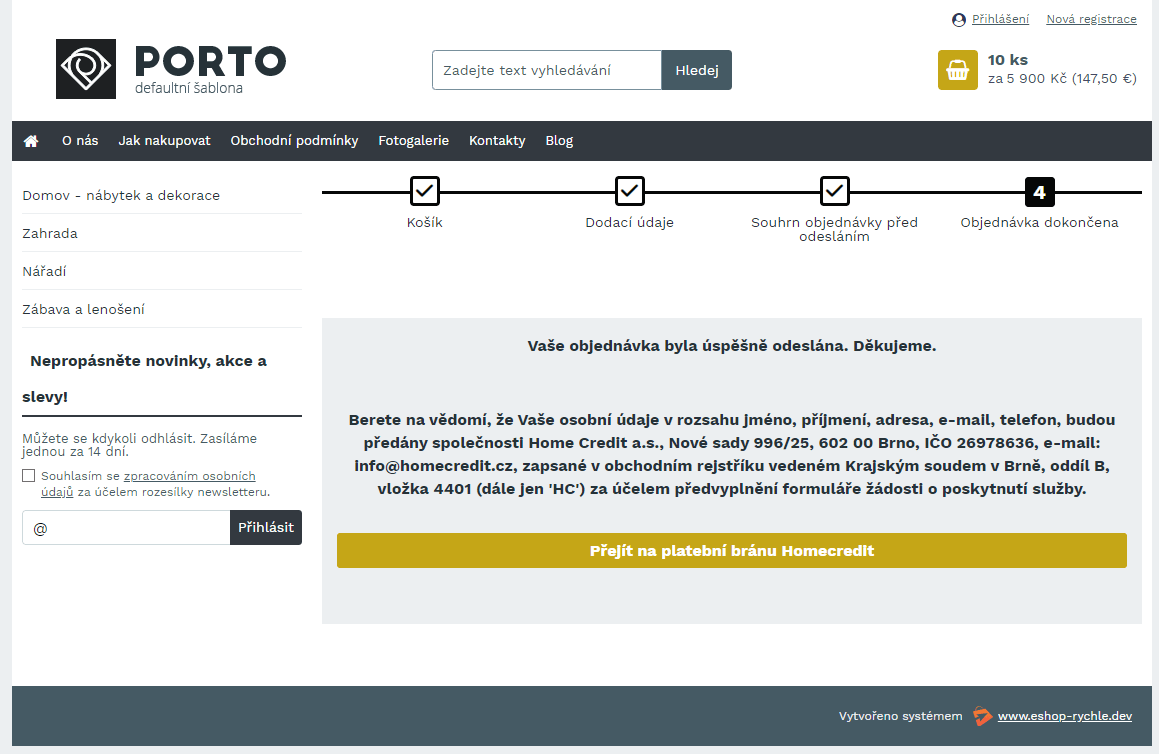This screenshot has width=1159, height=754.
Task: Click the user profile icon beside Přihlášení
Action: pyautogui.click(x=959, y=20)
